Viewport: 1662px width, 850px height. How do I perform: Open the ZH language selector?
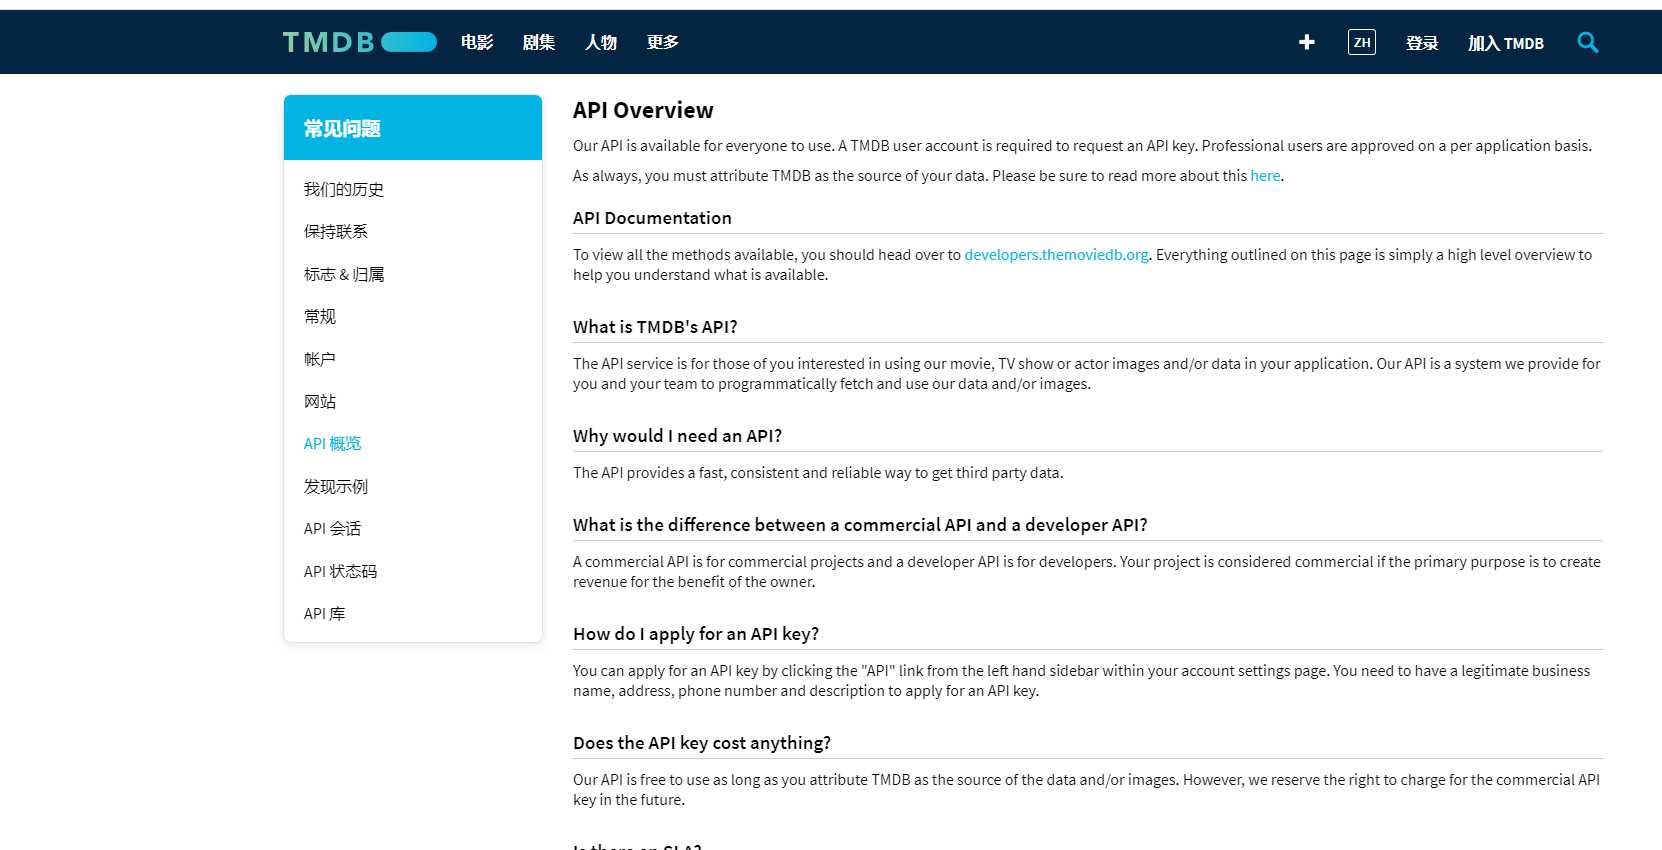point(1361,42)
